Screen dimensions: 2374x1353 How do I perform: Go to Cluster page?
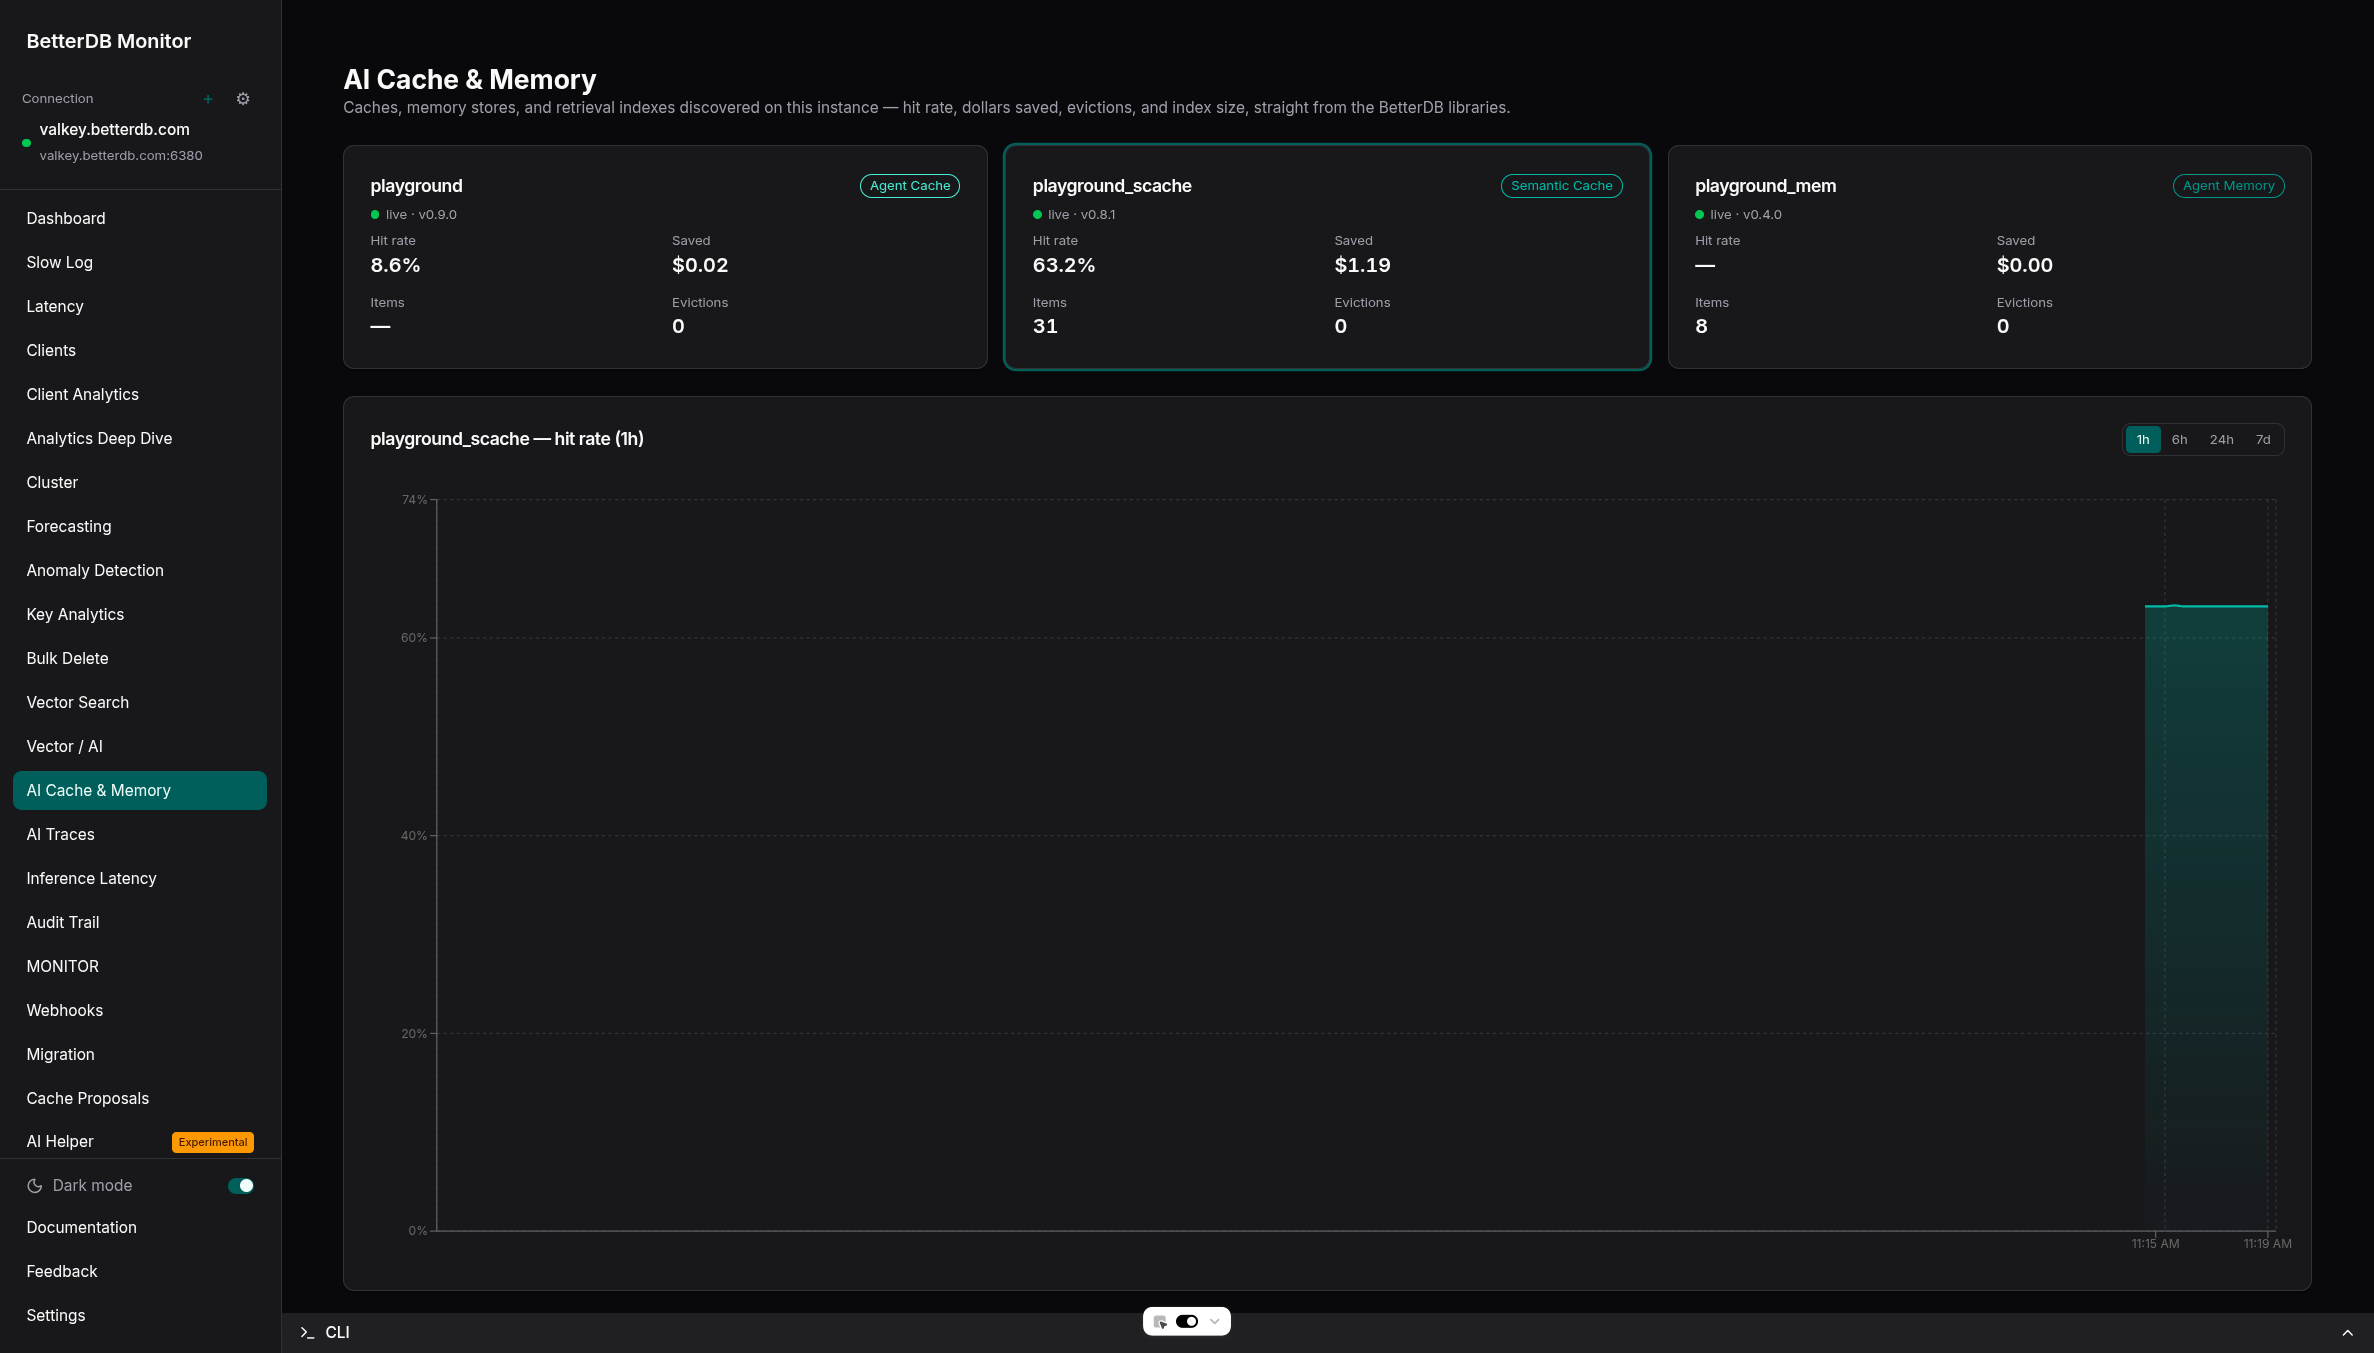[x=140, y=483]
